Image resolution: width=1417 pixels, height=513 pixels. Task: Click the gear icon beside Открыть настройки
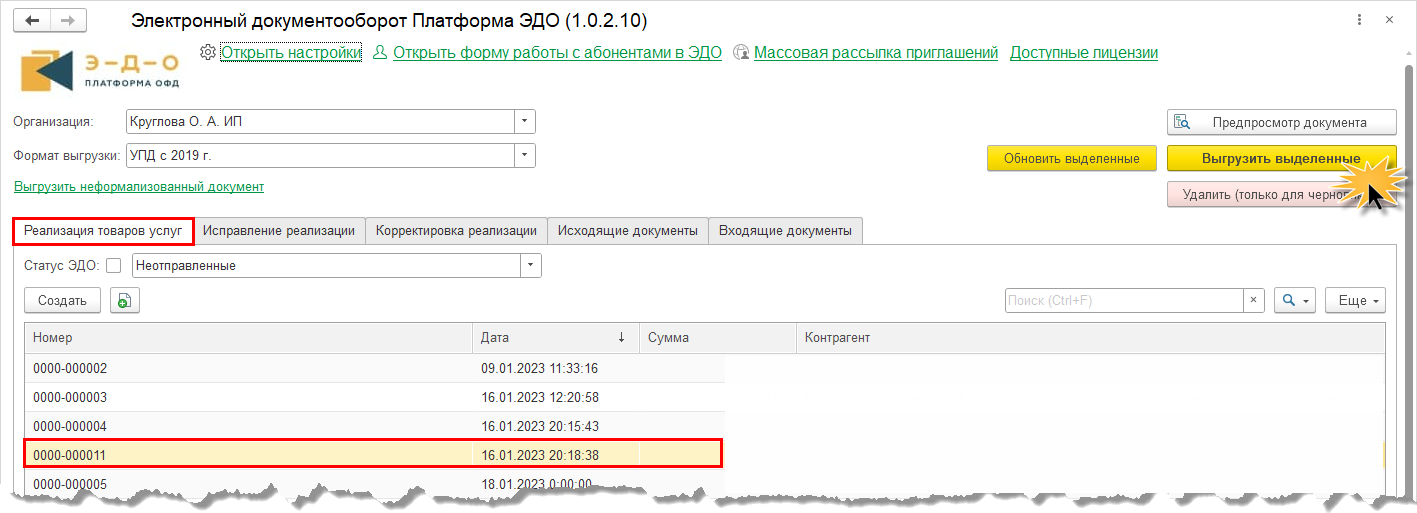pyautogui.click(x=208, y=52)
